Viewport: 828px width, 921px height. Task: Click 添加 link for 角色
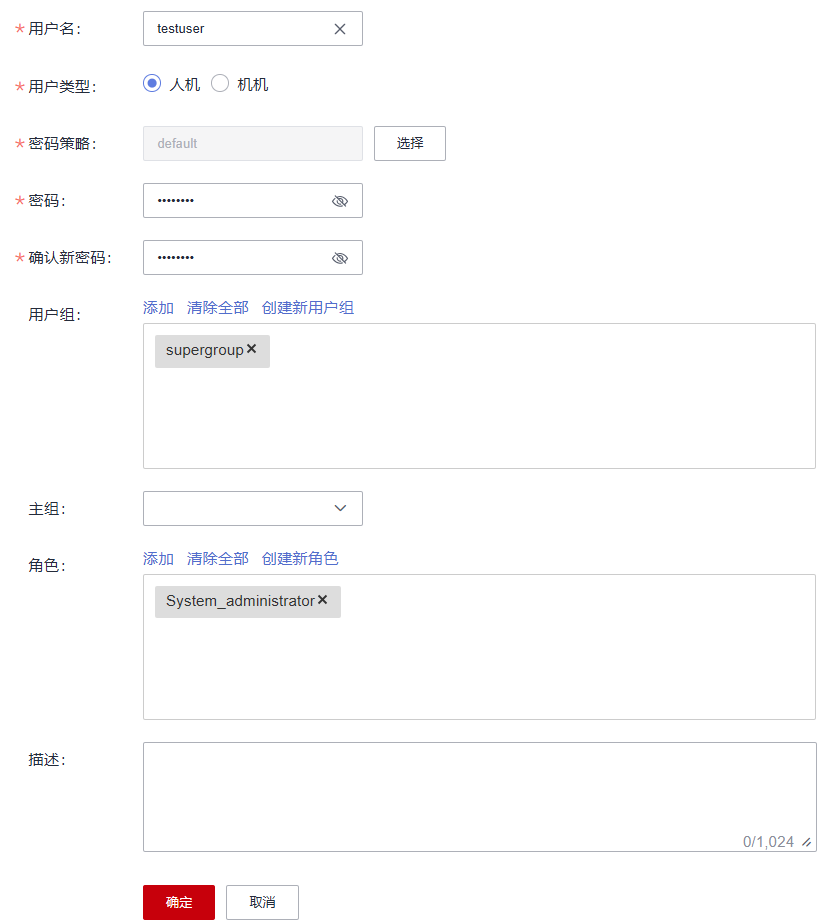159,559
